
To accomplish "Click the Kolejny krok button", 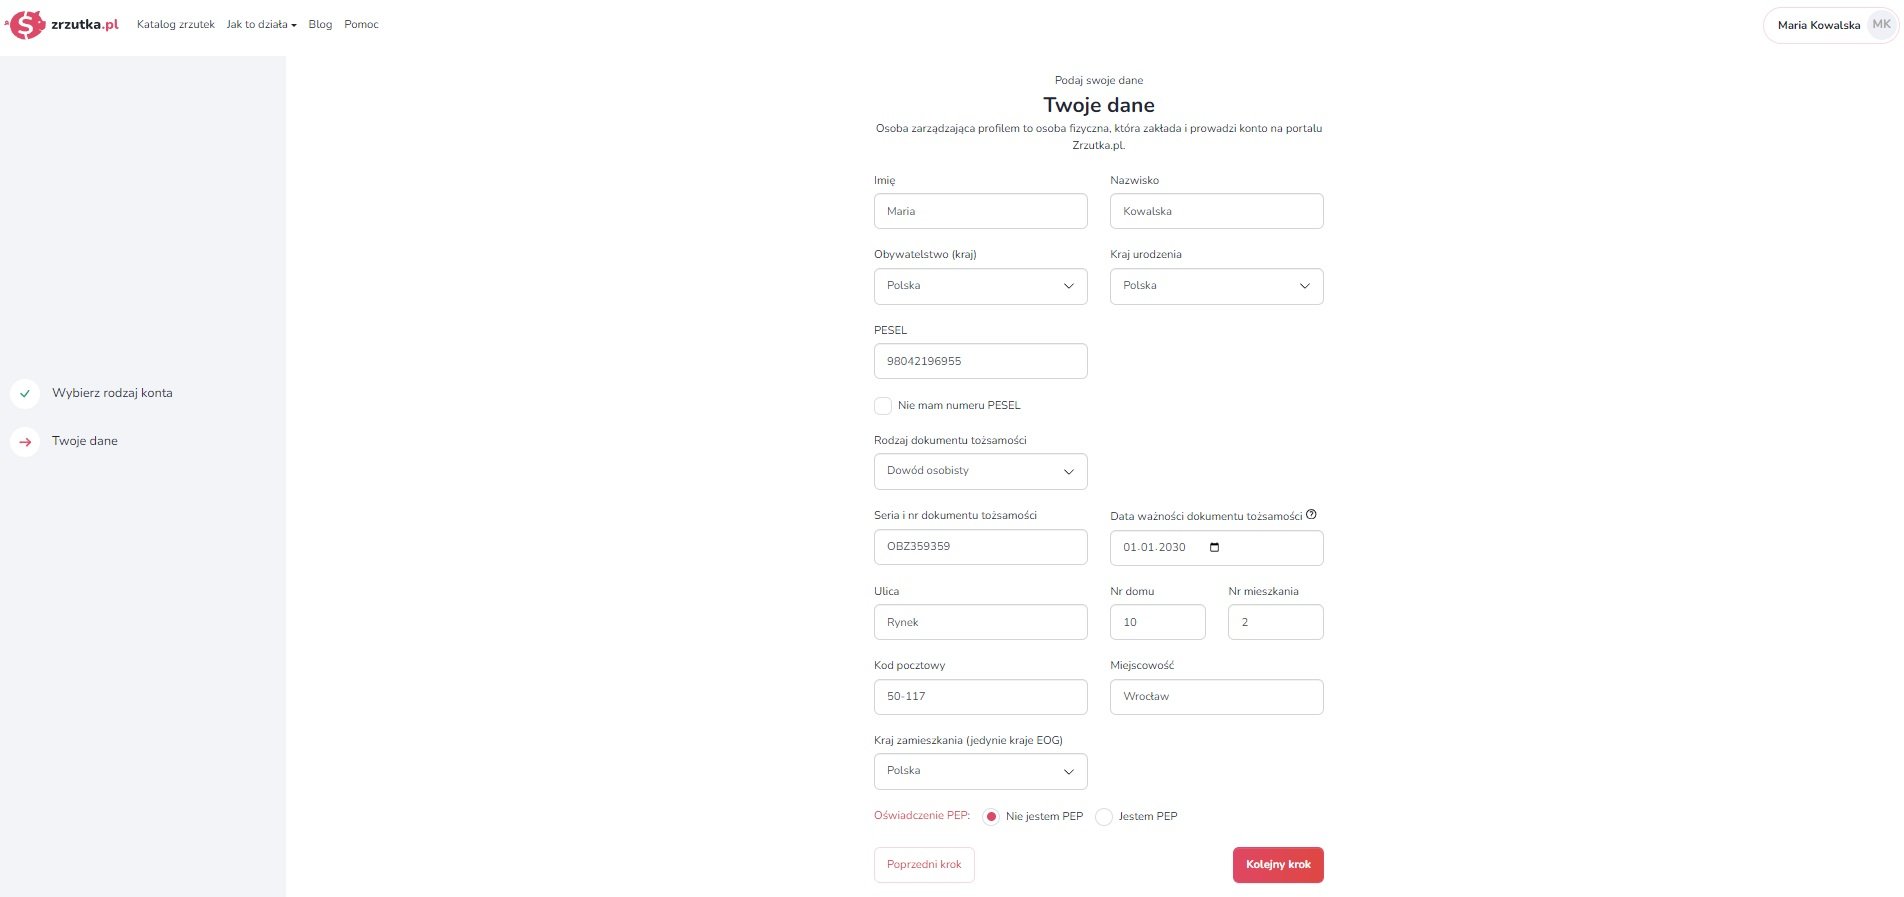I will point(1278,865).
